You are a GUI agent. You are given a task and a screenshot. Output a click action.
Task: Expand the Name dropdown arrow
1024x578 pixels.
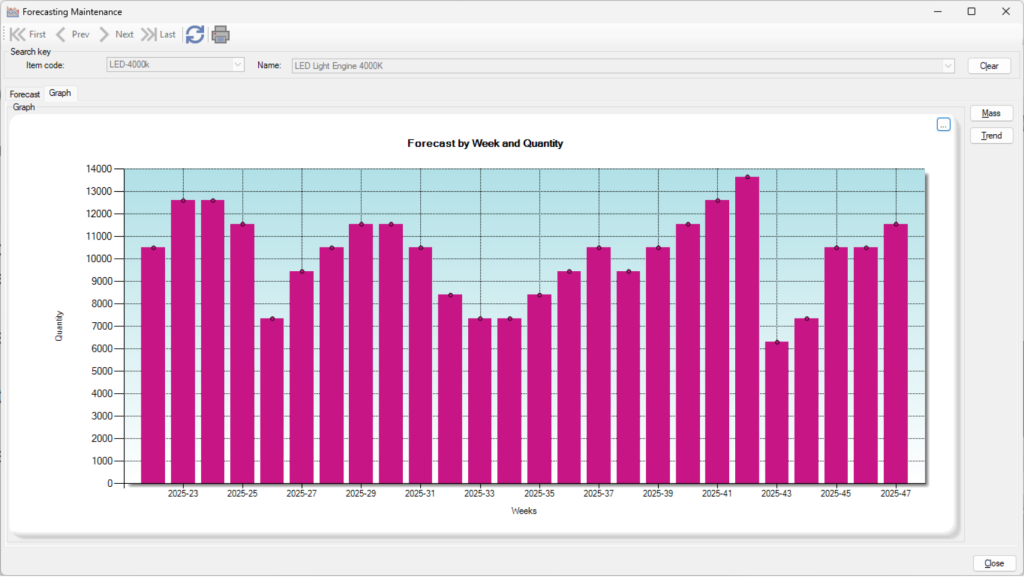pos(948,65)
